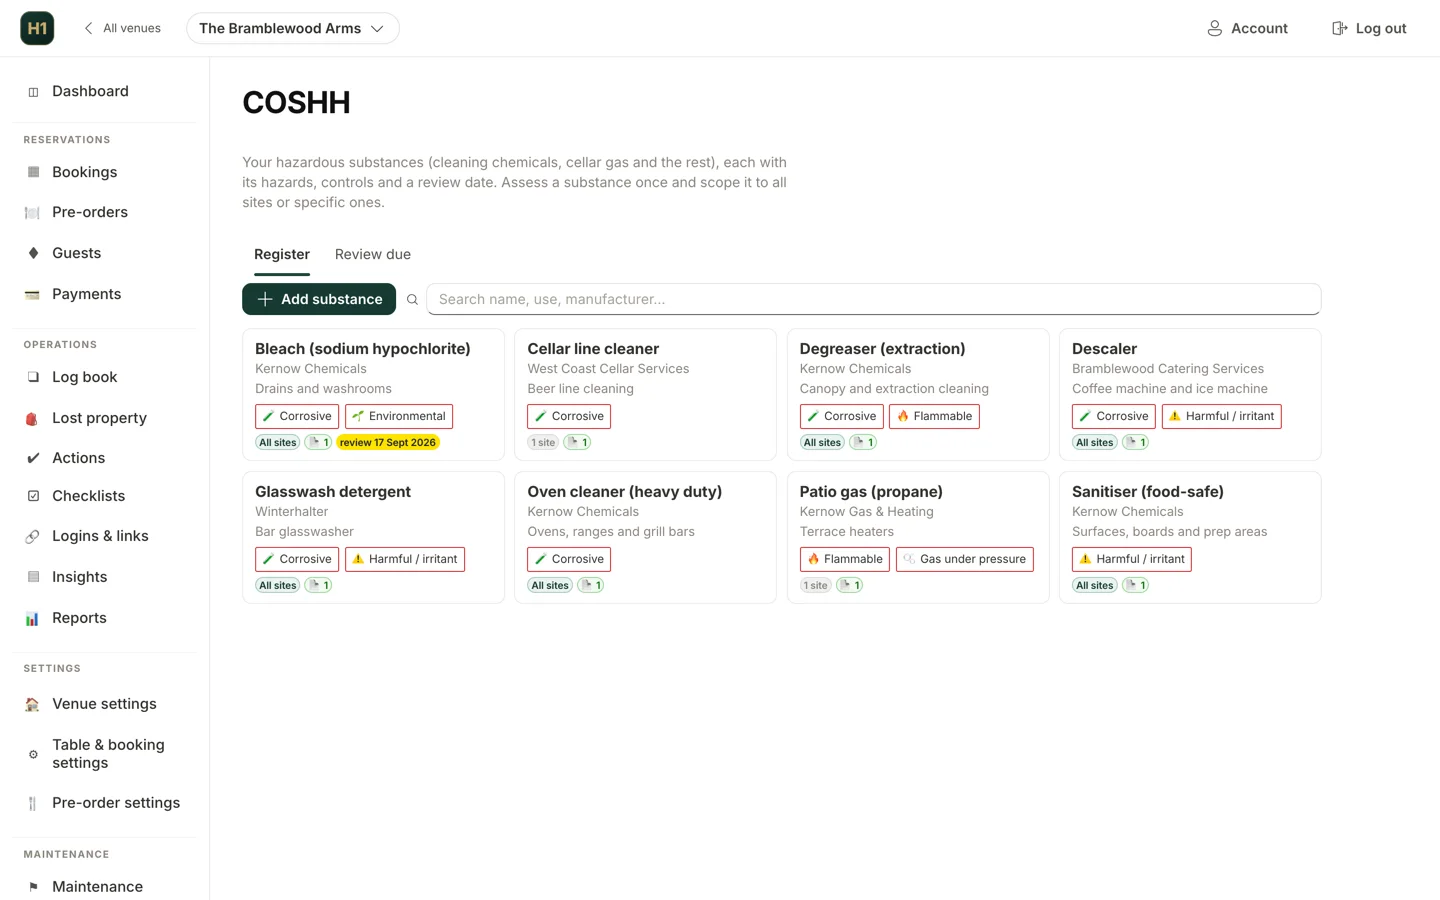Screen dimensions: 1440x900
Task: Click the Patio gas (propane) title
Action: click(871, 492)
